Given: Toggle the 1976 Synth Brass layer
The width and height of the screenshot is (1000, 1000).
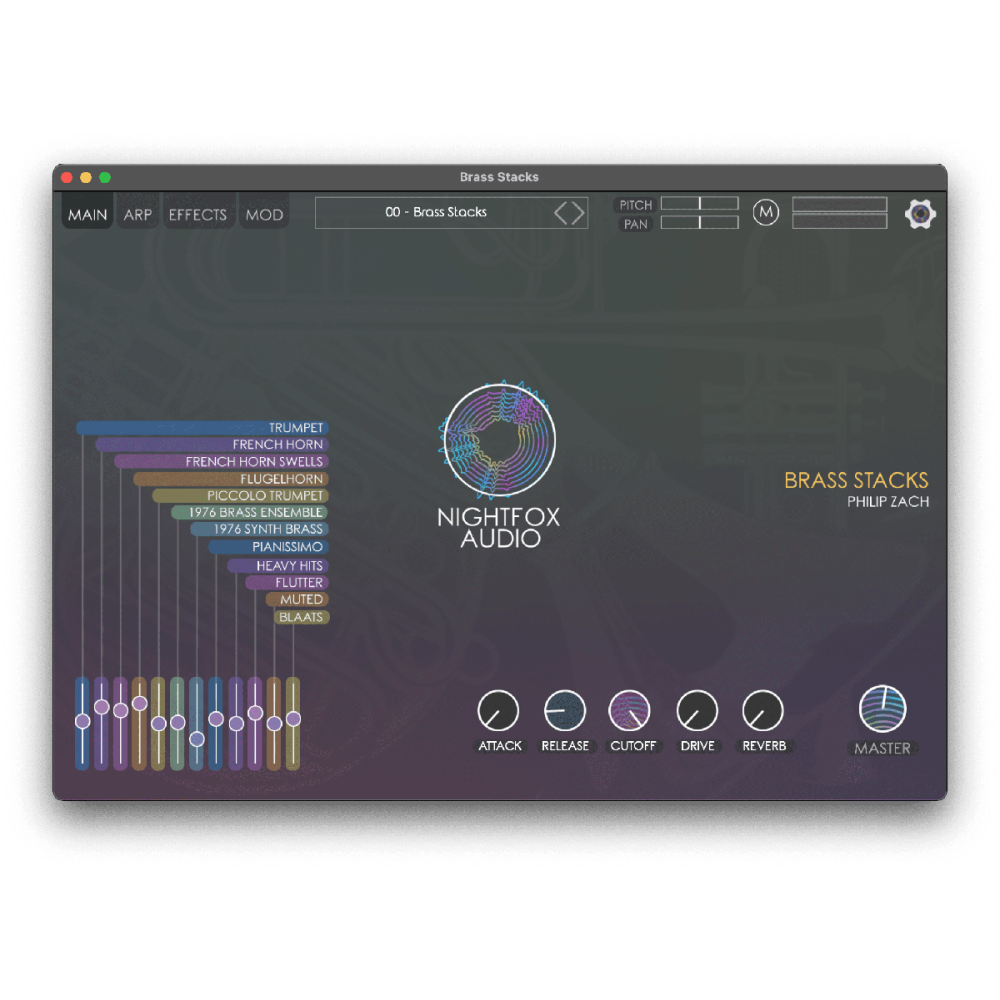Looking at the screenshot, I should click(x=268, y=529).
